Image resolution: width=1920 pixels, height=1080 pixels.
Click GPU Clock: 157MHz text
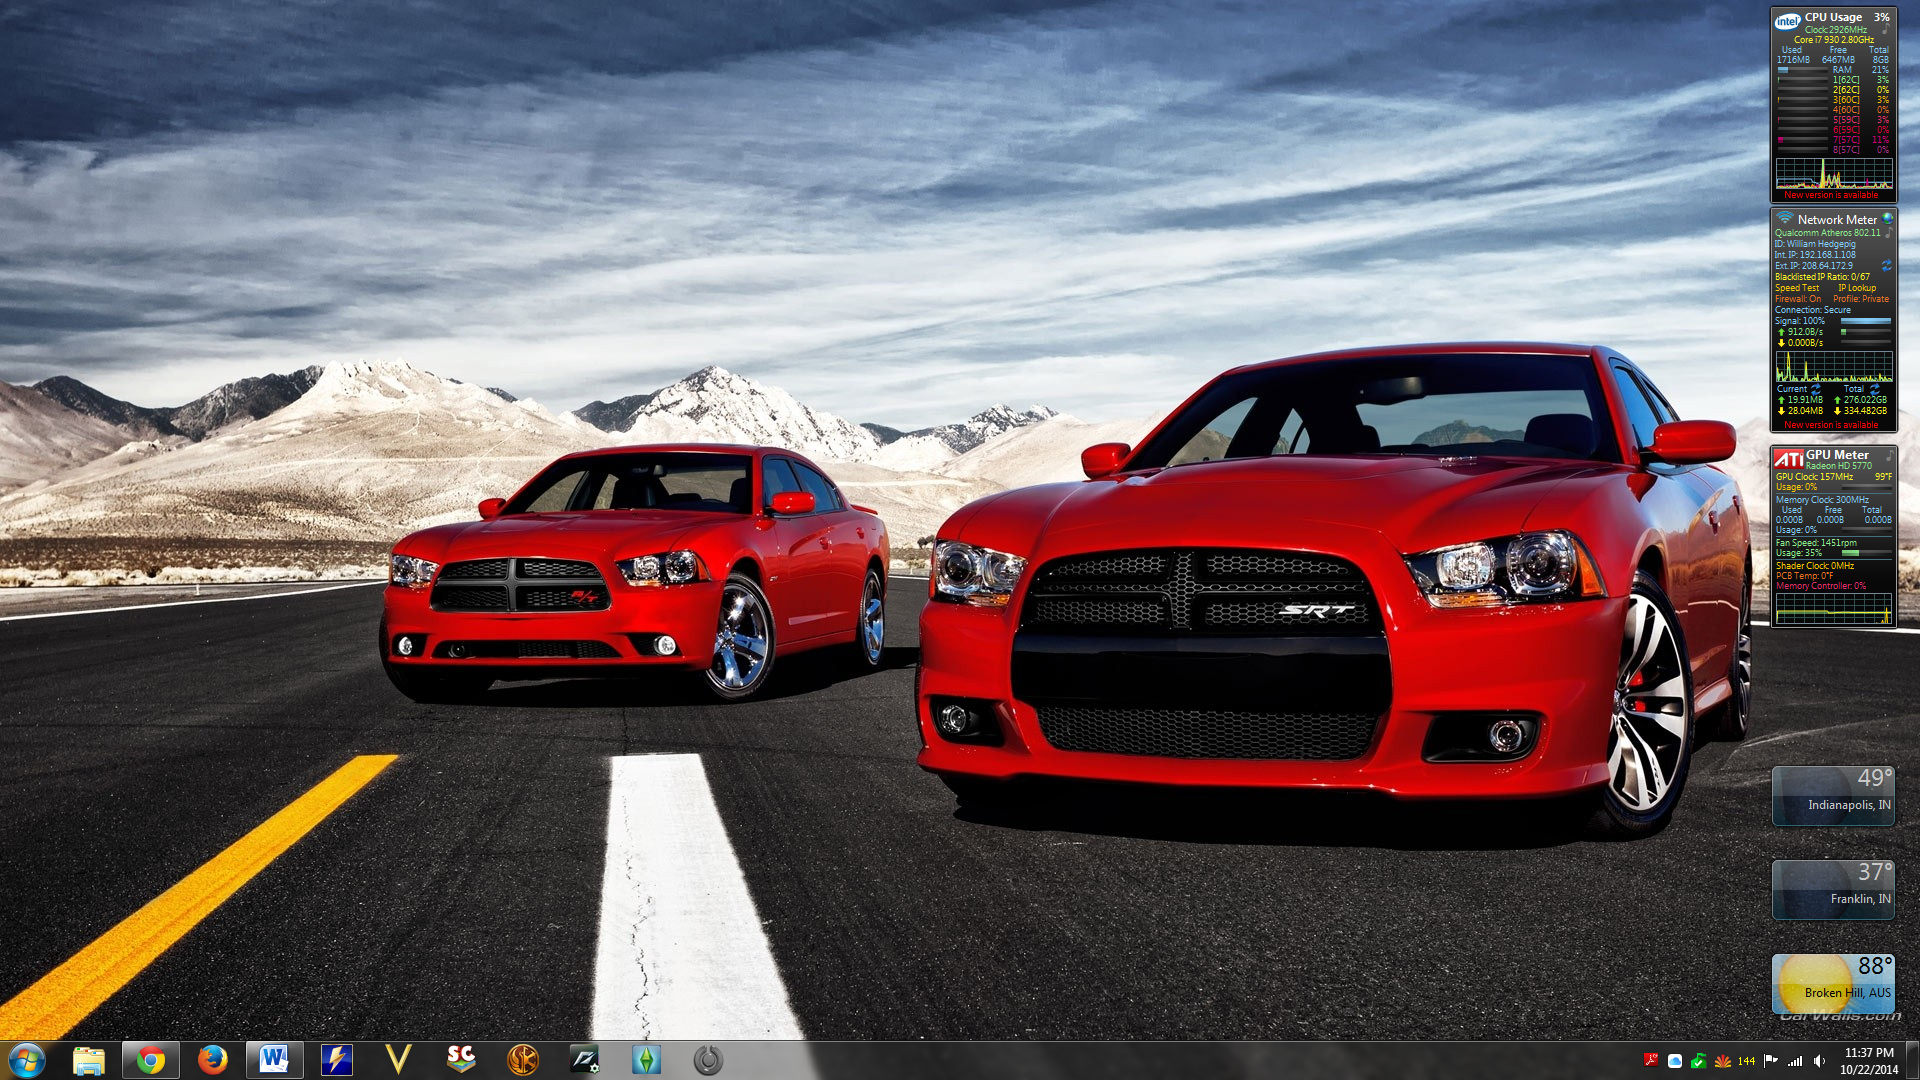(1814, 477)
